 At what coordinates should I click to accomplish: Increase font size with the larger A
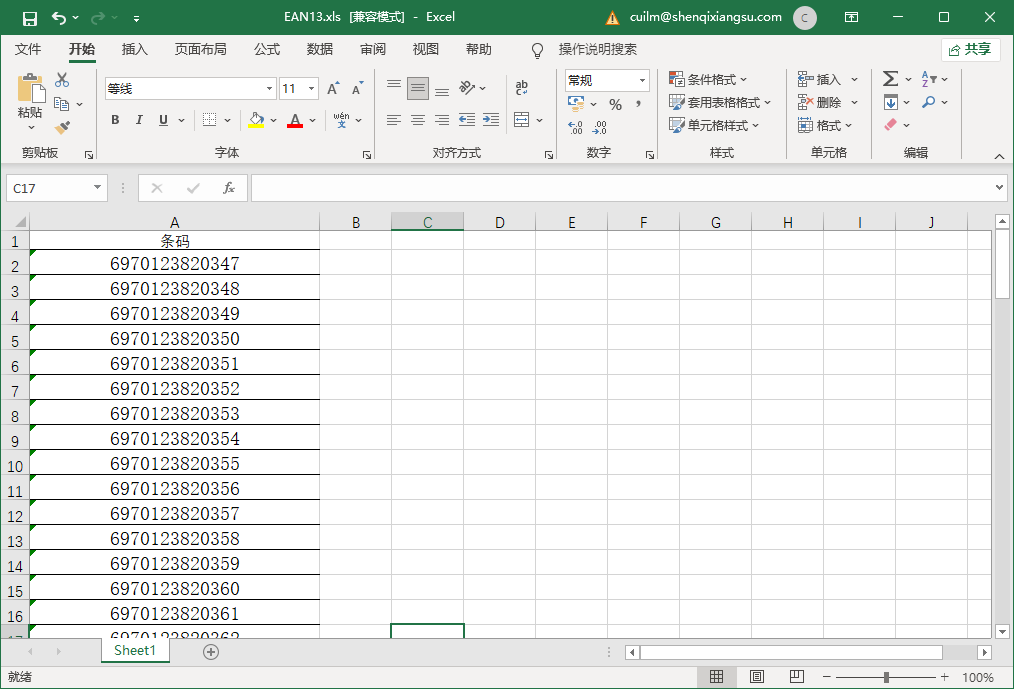click(333, 89)
